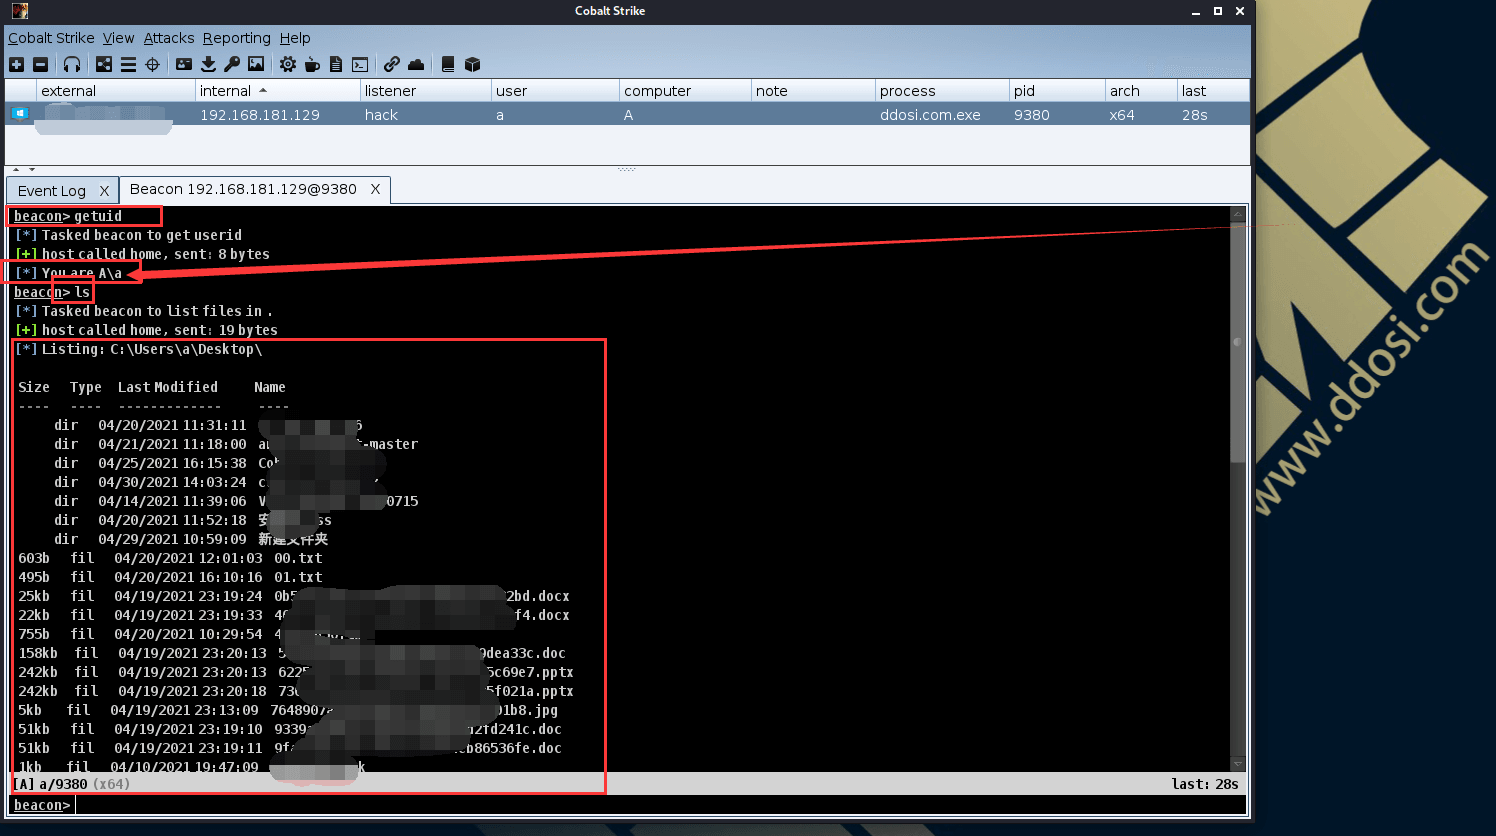This screenshot has height=836, width=1496.
Task: Click the connect to team server plus icon
Action: pyautogui.click(x=16, y=64)
